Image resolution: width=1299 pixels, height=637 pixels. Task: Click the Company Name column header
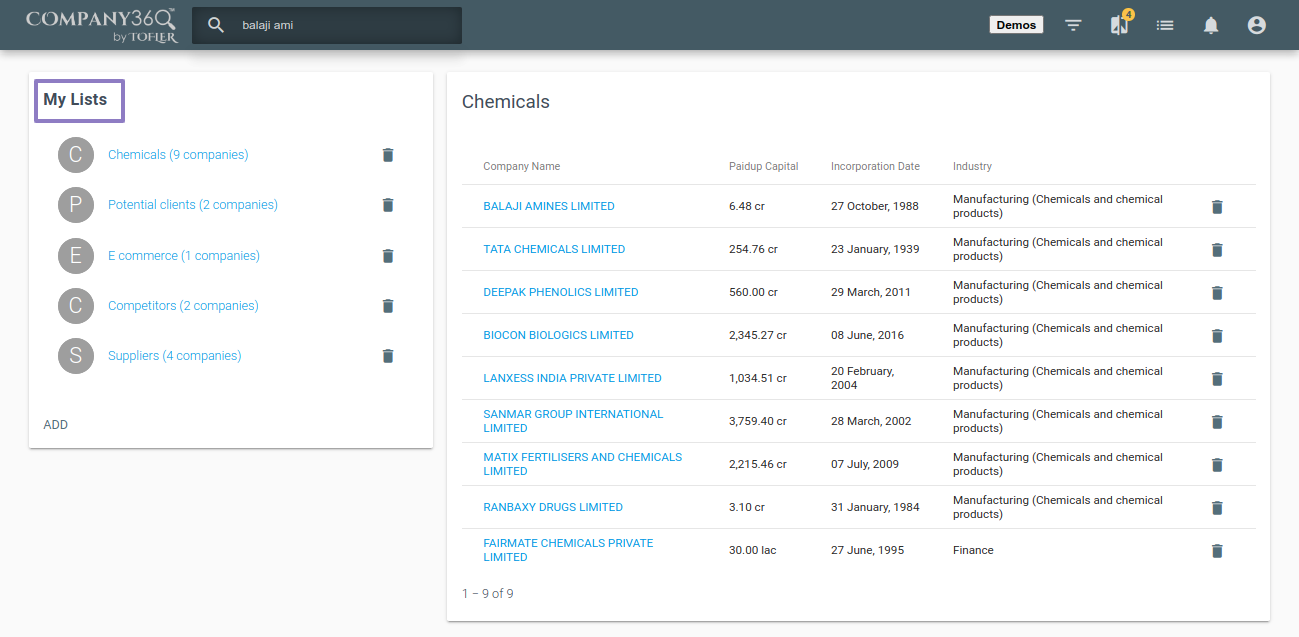click(521, 167)
